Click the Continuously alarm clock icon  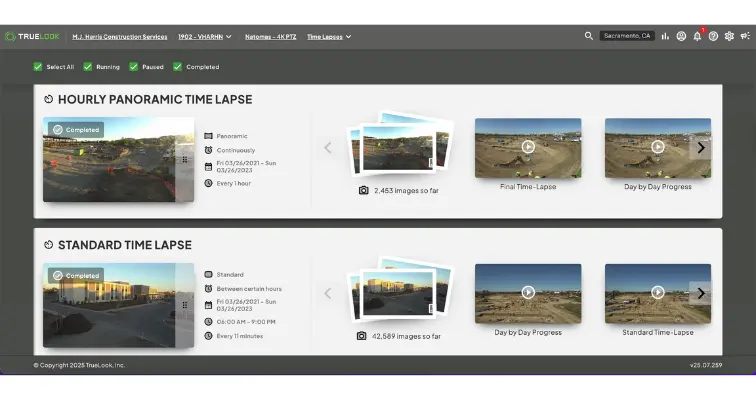click(208, 150)
